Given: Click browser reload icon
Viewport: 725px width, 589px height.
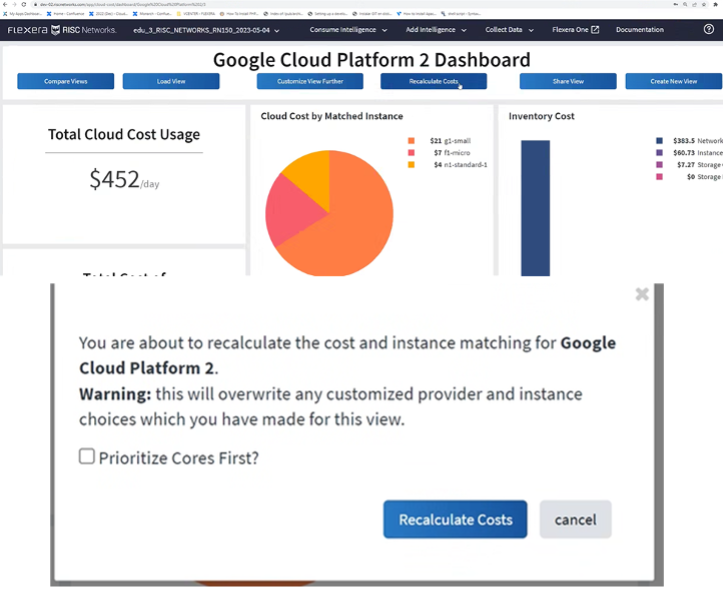Looking at the screenshot, I should pyautogui.click(x=24, y=5).
